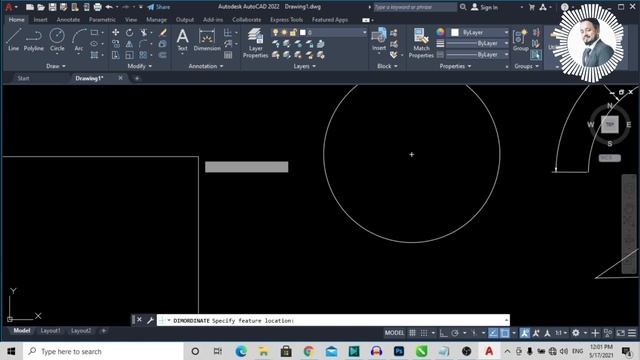The width and height of the screenshot is (640, 360).
Task: Toggle the layer lock icon
Action: pos(293,32)
